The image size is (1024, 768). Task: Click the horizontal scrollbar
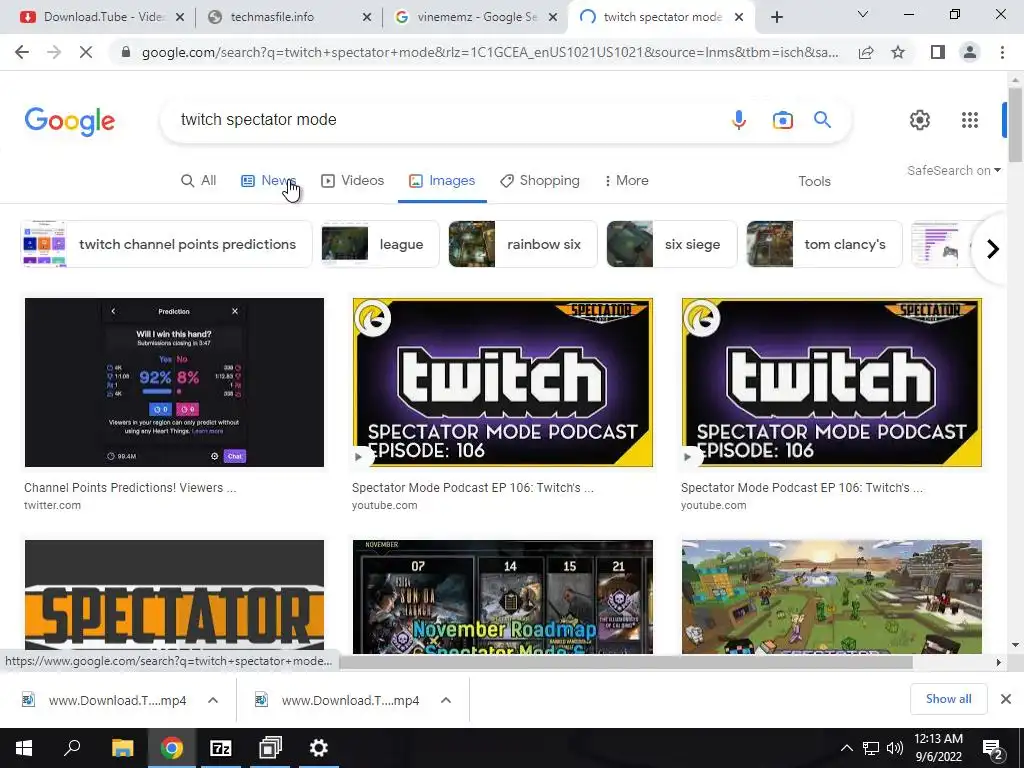coord(626,662)
